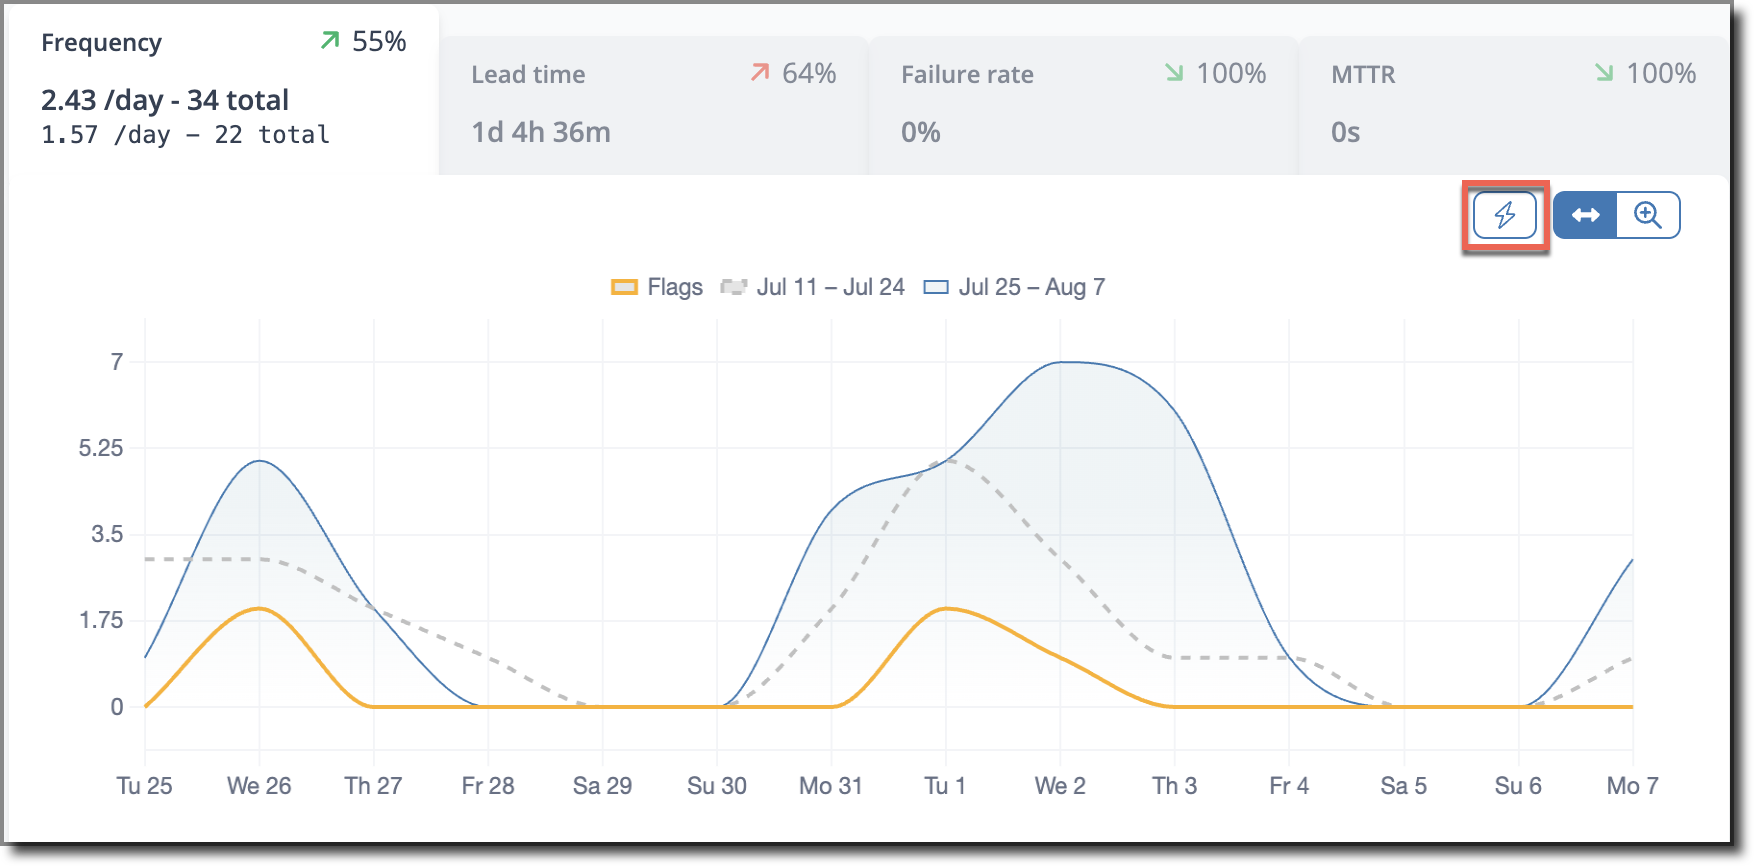This screenshot has height=866, width=1754.
Task: Click the We 26 axis date label
Action: (259, 786)
